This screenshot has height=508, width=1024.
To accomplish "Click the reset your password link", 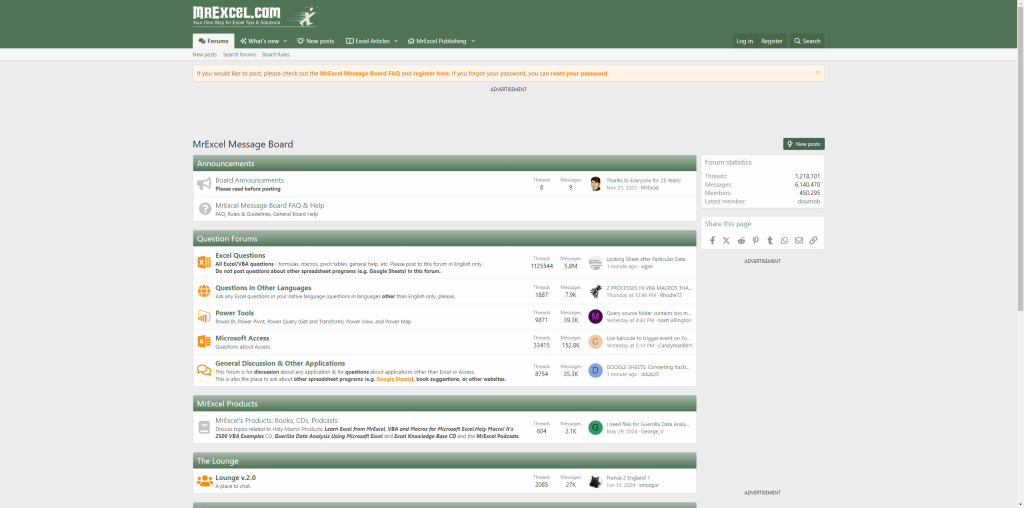I will (579, 74).
